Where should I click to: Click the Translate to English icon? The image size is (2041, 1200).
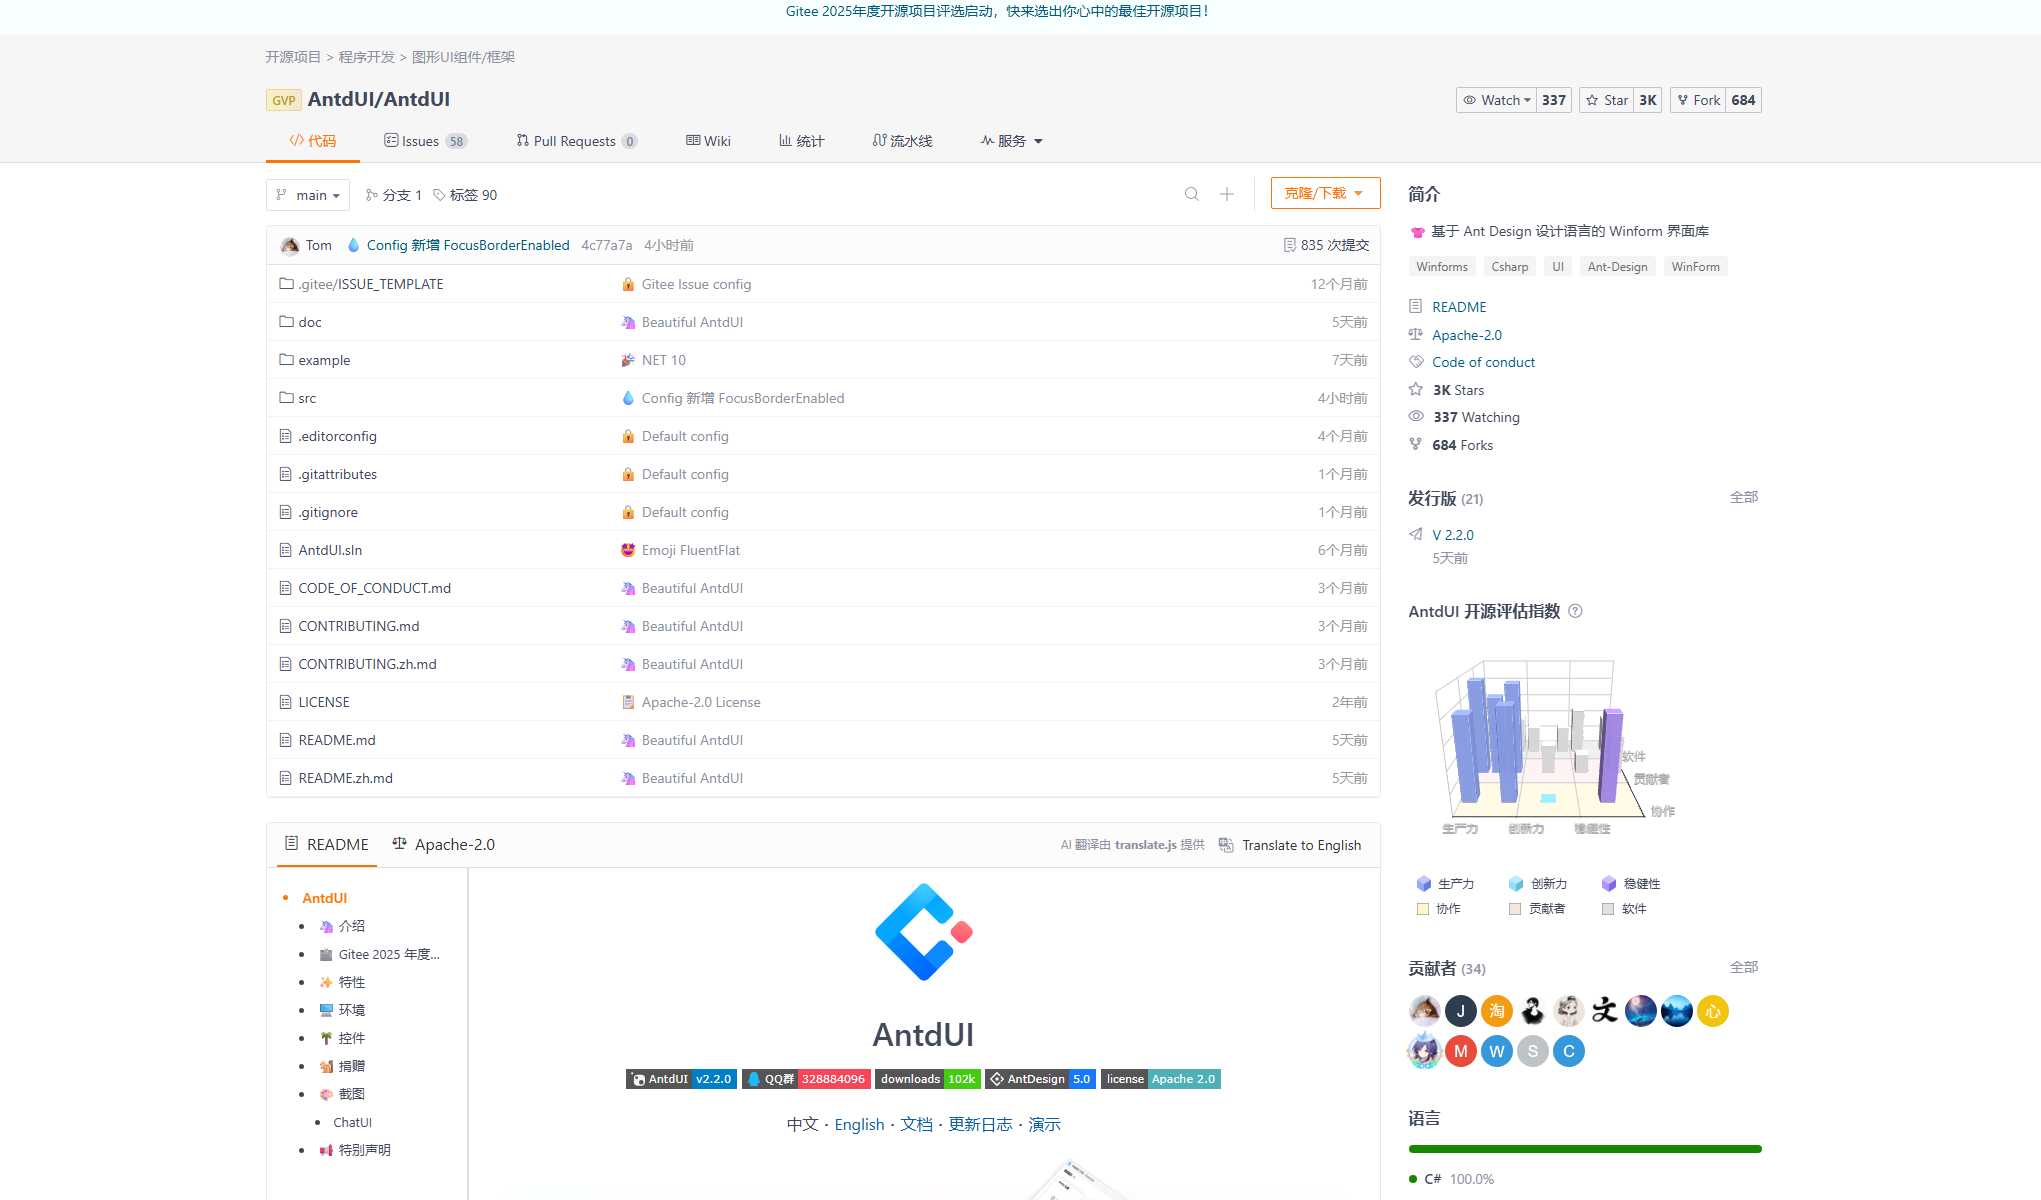[x=1226, y=845]
